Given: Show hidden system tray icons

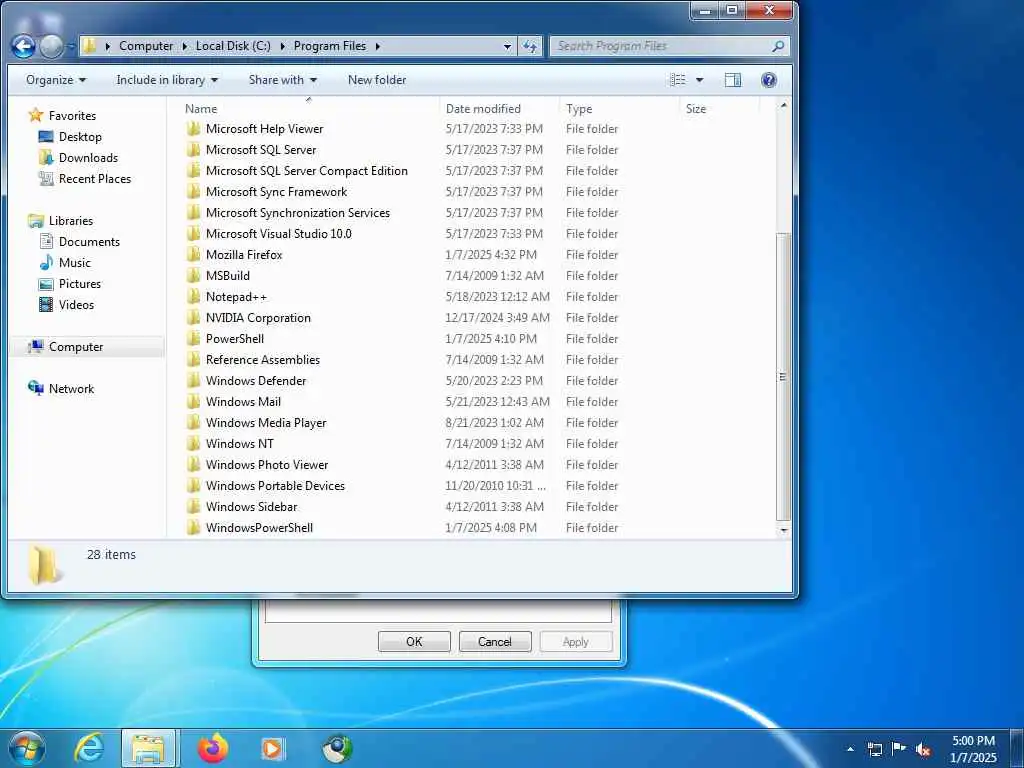Looking at the screenshot, I should point(850,749).
